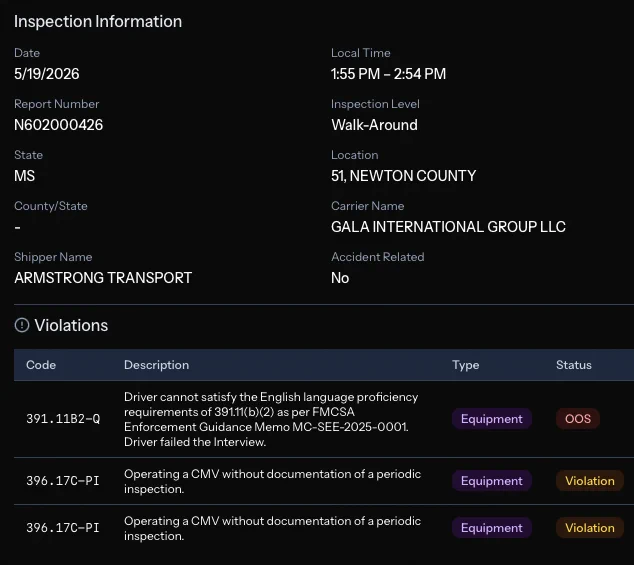
Task: Click the Type column header
Action: [x=465, y=365]
